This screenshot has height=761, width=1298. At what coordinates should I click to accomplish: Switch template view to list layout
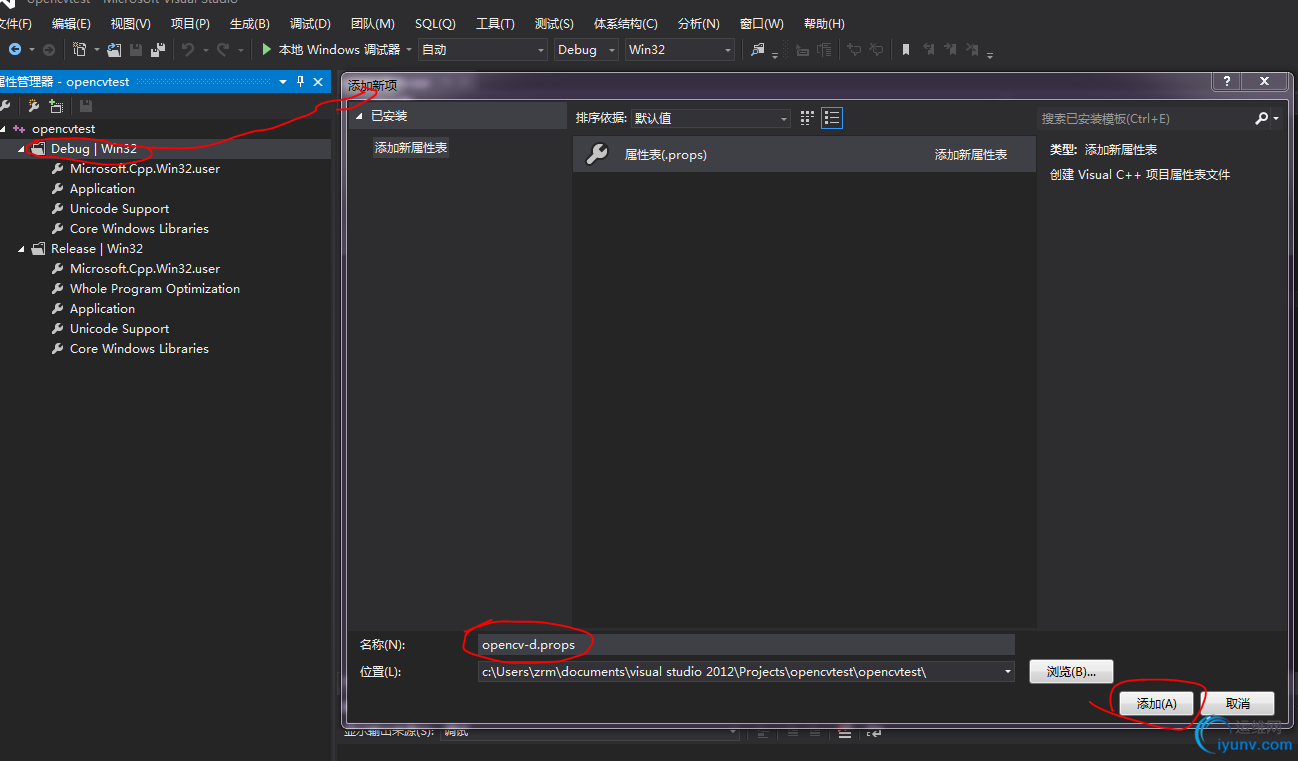coord(832,118)
